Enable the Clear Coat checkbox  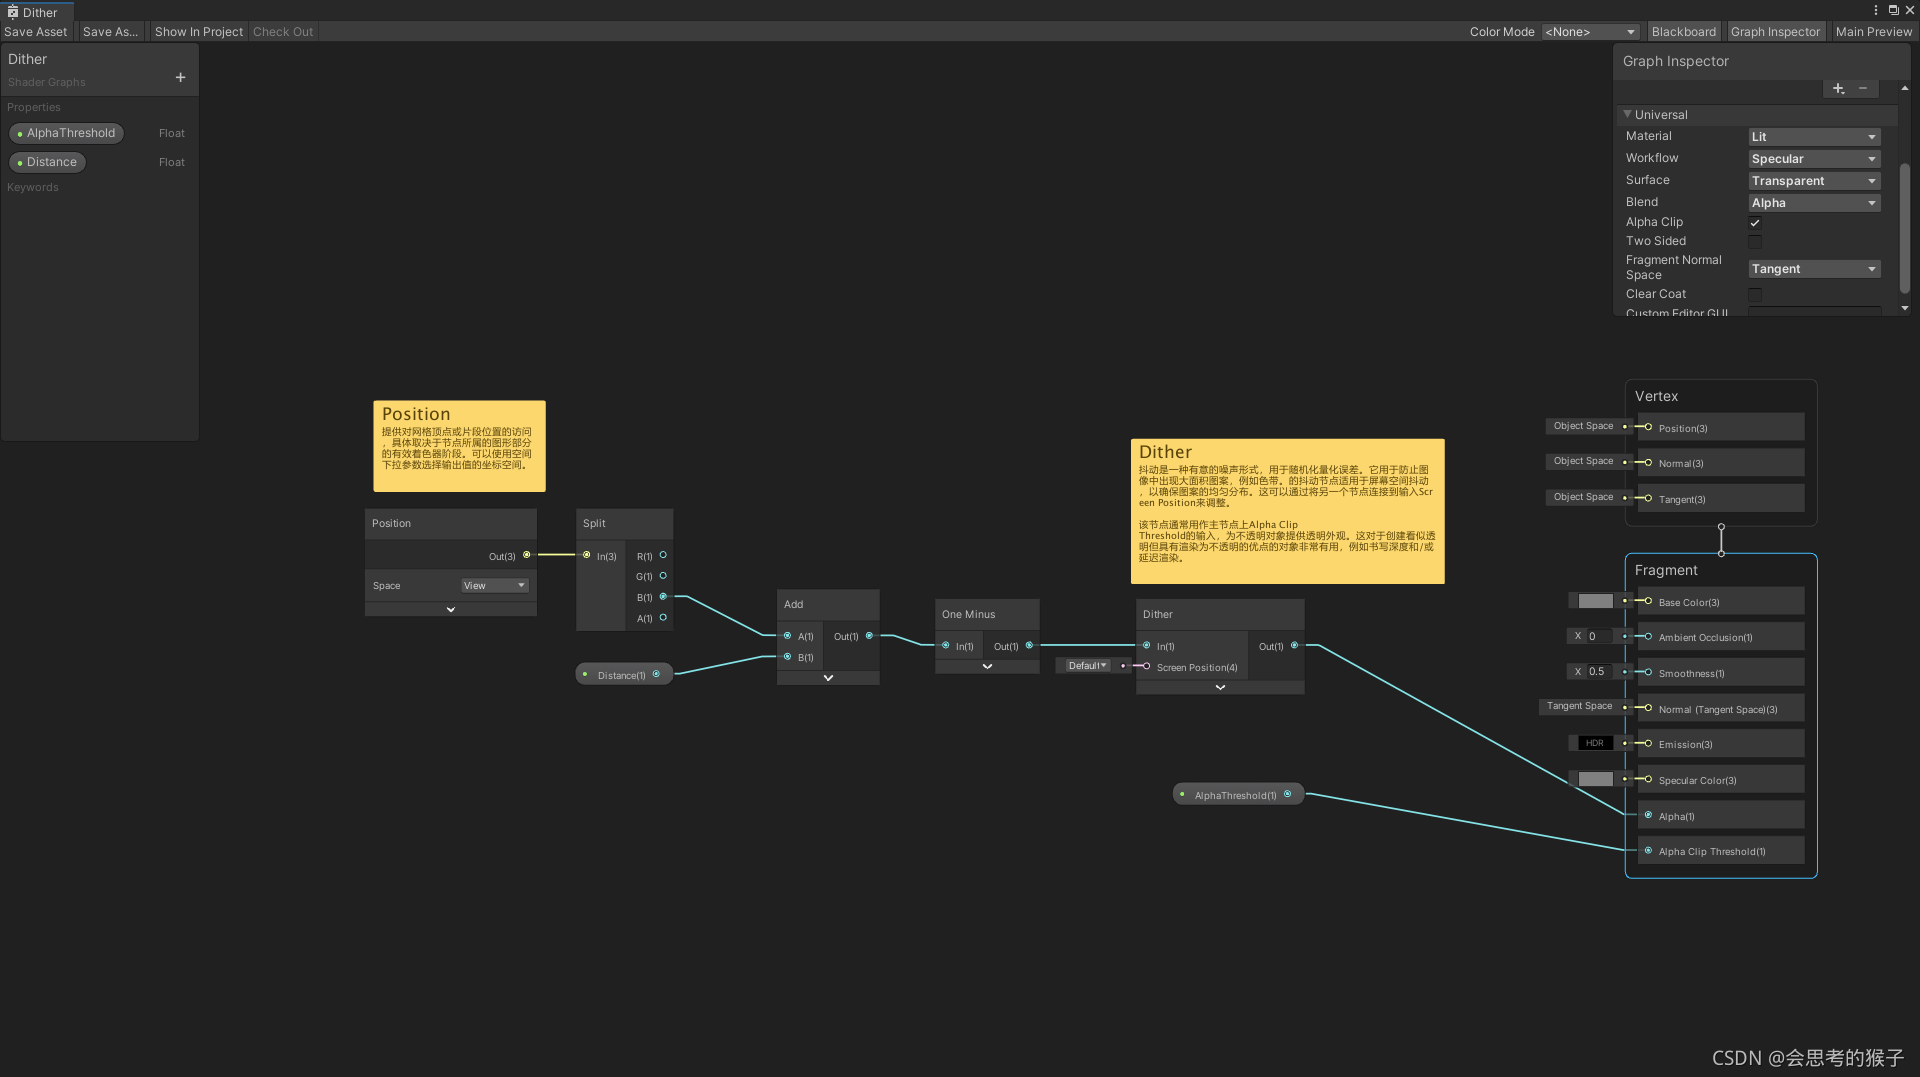[1755, 294]
